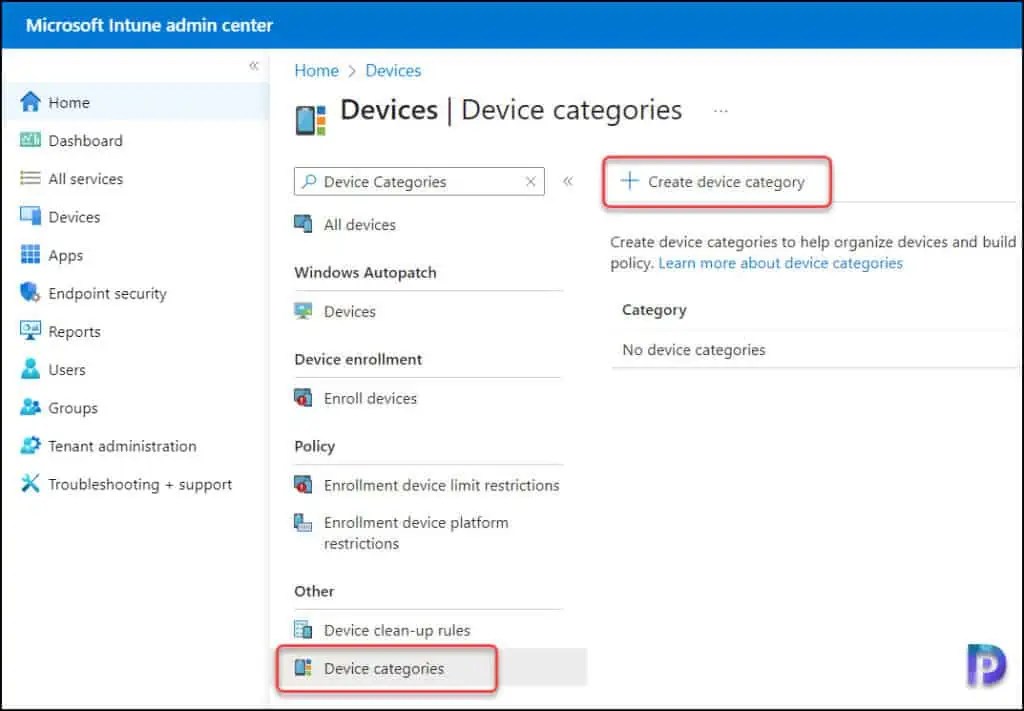1024x711 pixels.
Task: Navigate to Home via the breadcrumb
Action: pyautogui.click(x=316, y=70)
